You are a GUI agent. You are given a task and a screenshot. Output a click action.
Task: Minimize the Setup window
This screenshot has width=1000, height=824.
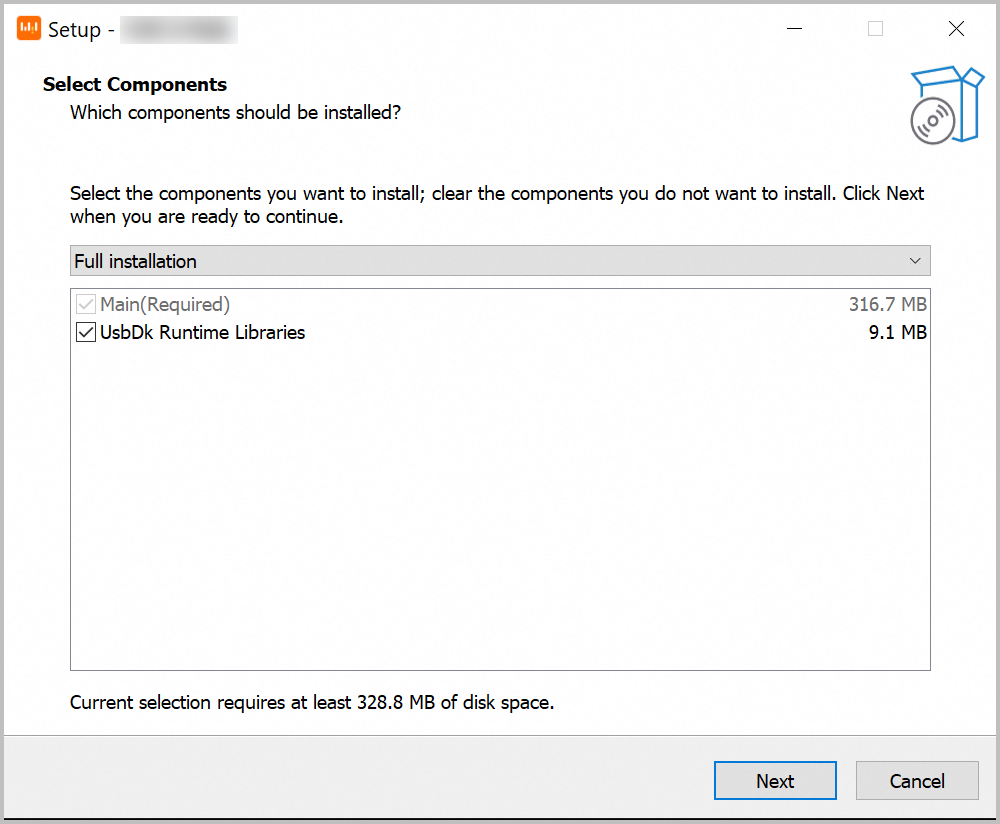(795, 29)
